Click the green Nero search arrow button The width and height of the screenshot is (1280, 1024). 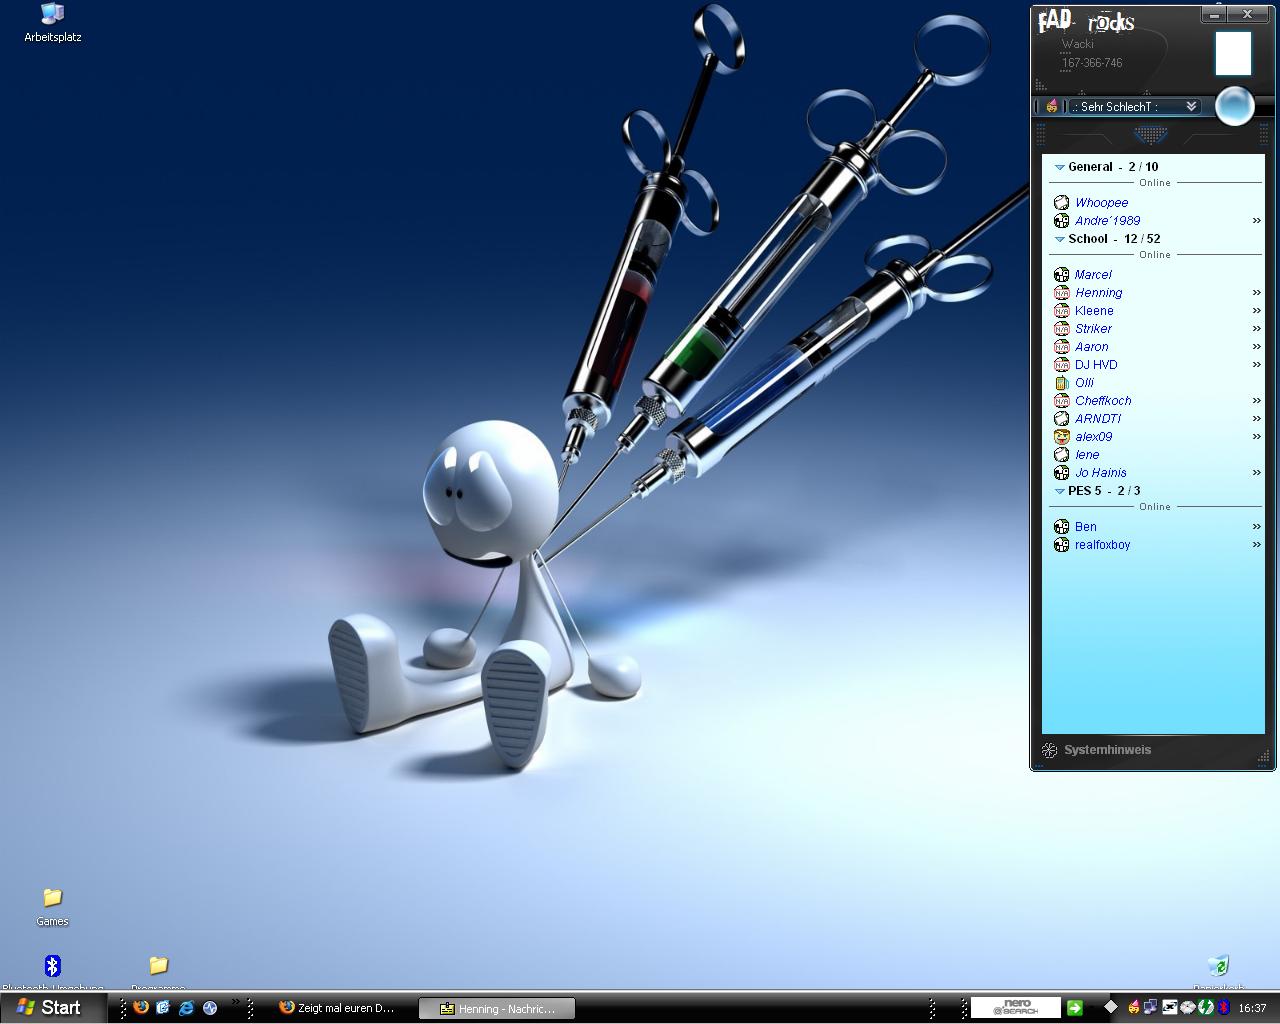pos(1075,1007)
